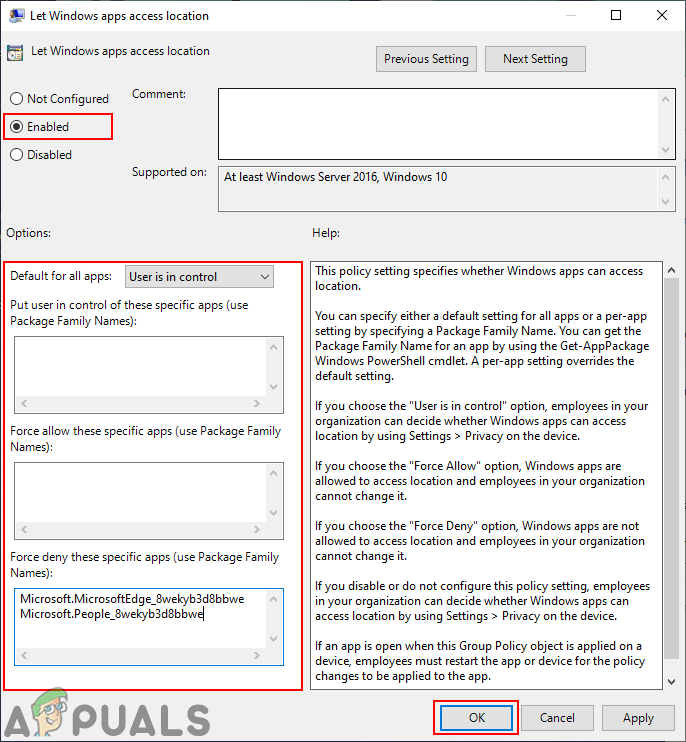686x742 pixels.
Task: Click up arrow in Force allow box
Action: [x=273, y=473]
